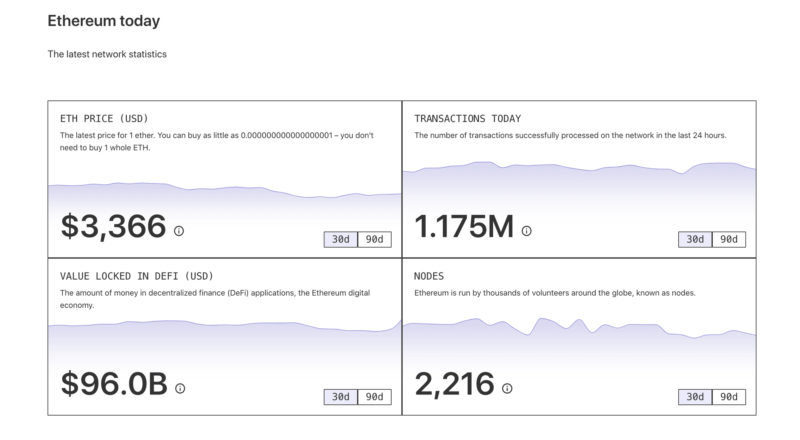Click the Value Locked in DeFi chart
Image resolution: width=800 pixels, height=440 pixels.
[x=224, y=340]
